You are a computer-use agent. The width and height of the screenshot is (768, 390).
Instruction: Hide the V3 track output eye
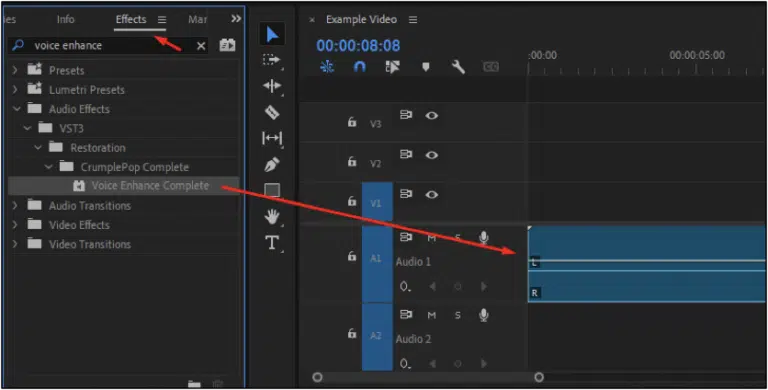click(431, 116)
